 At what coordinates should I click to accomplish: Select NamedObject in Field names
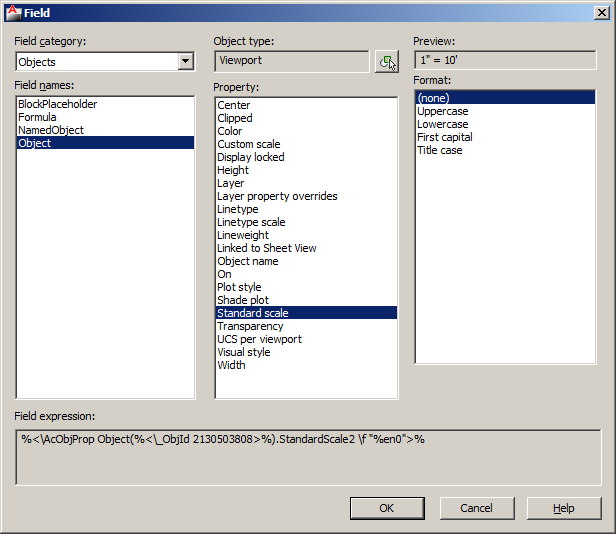point(105,130)
